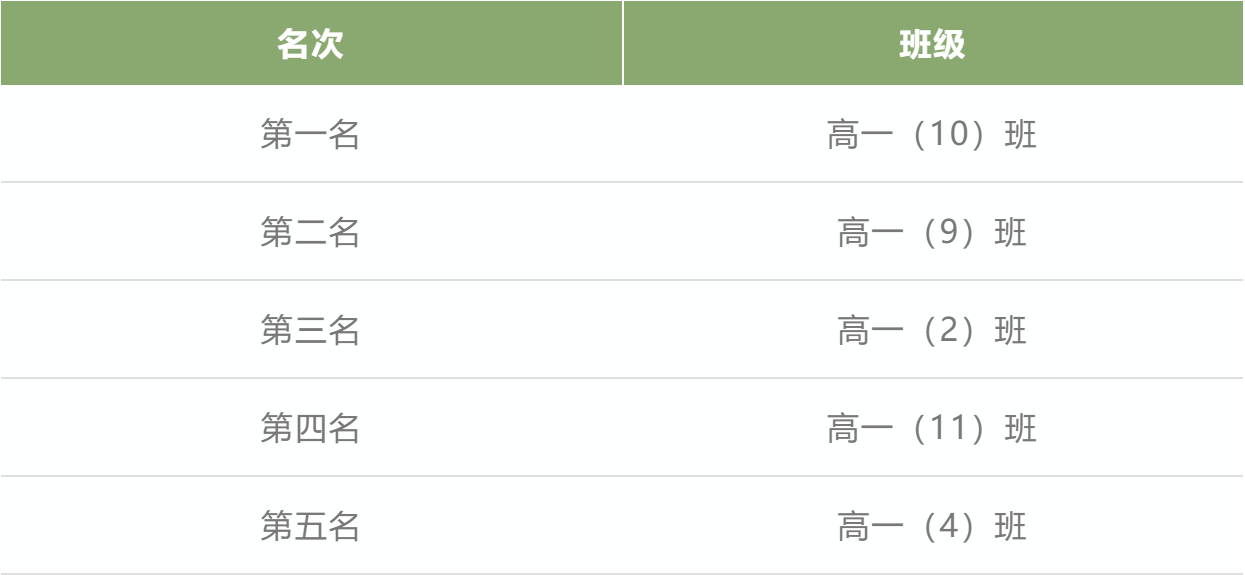Click the 高一（2）班 cell
1245x575 pixels.
coord(933,330)
